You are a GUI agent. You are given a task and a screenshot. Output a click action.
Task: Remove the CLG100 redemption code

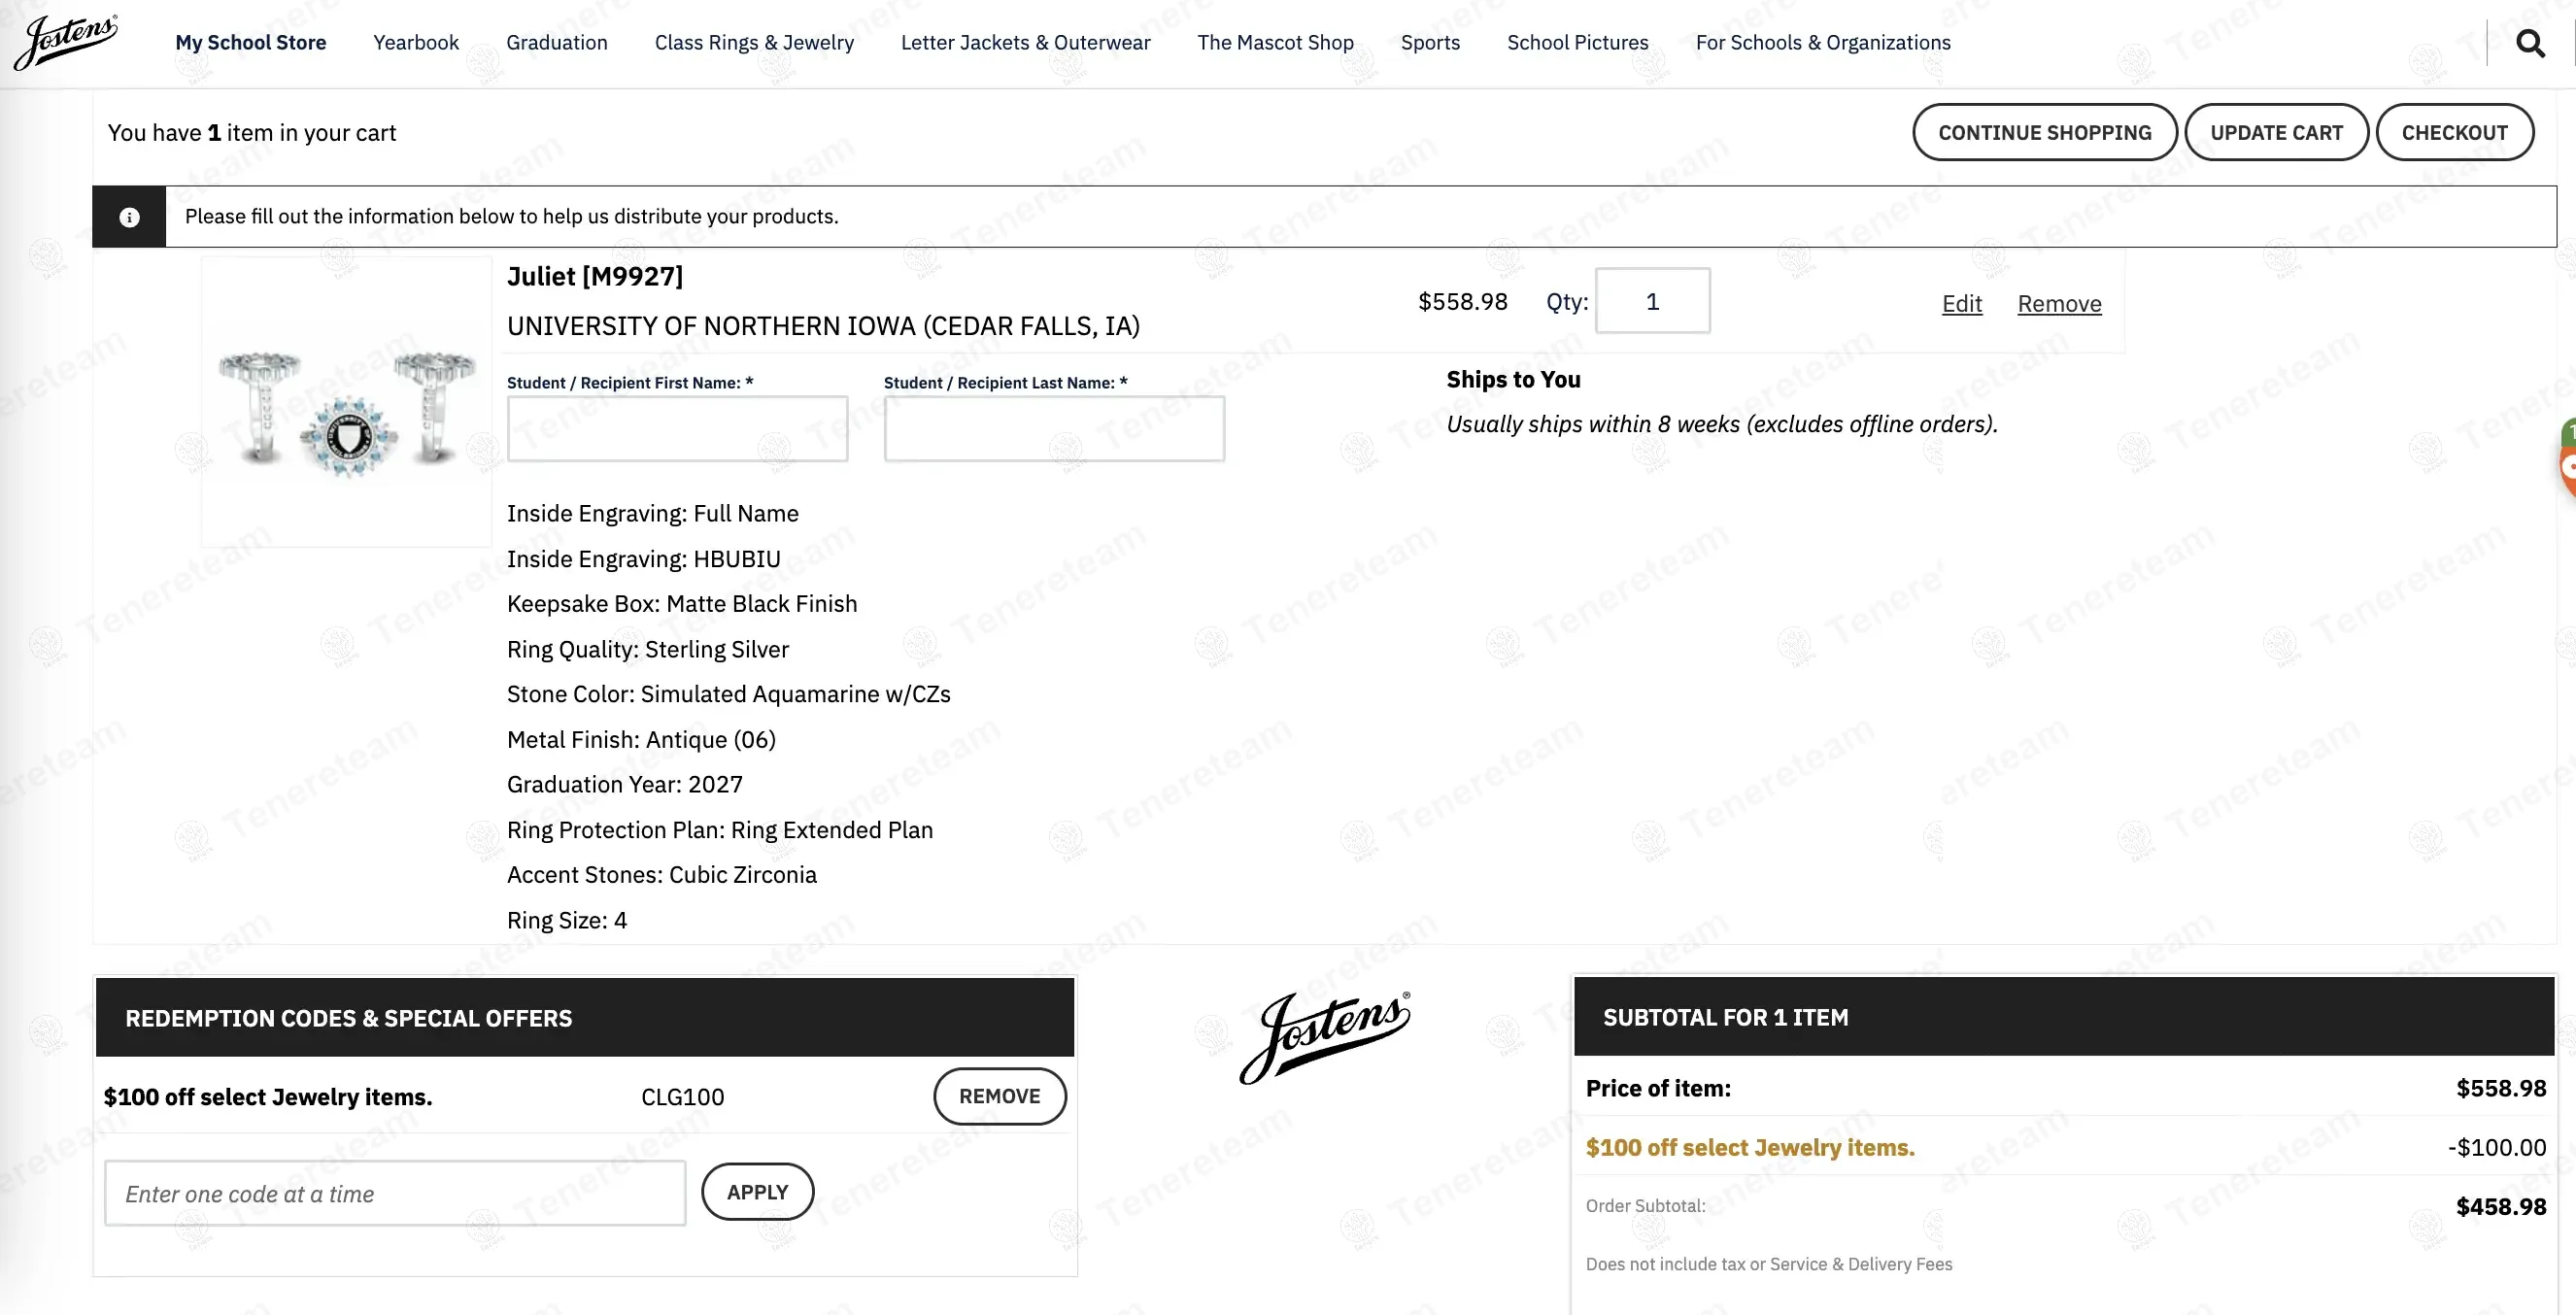(x=999, y=1096)
